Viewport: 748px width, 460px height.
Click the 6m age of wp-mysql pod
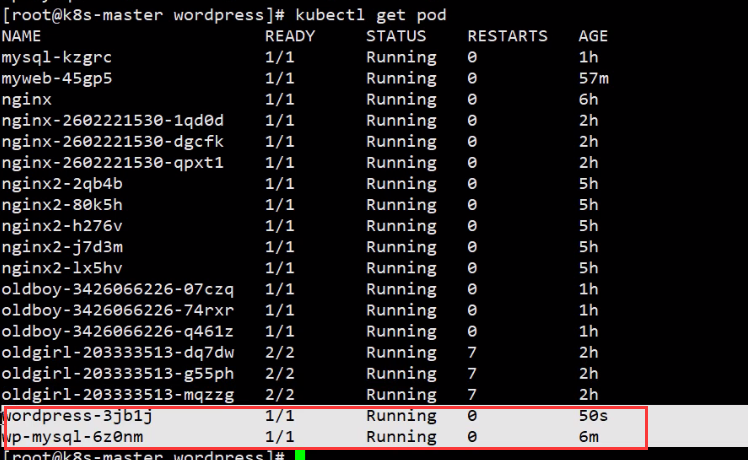click(x=588, y=437)
